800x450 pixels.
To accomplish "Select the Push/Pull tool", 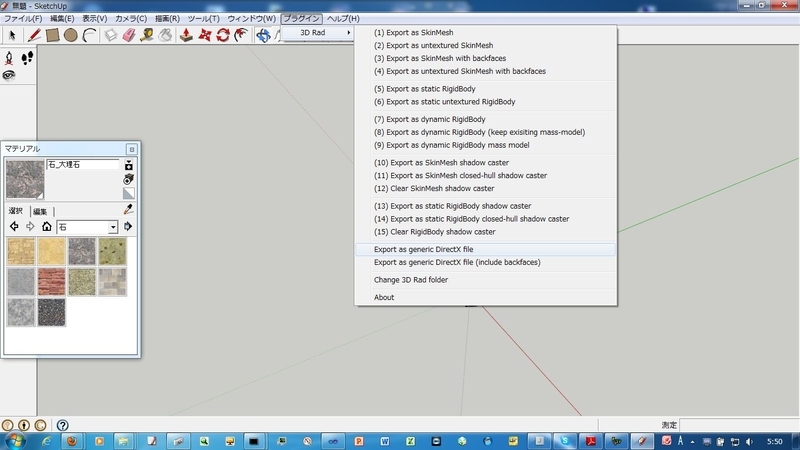I will pos(186,35).
